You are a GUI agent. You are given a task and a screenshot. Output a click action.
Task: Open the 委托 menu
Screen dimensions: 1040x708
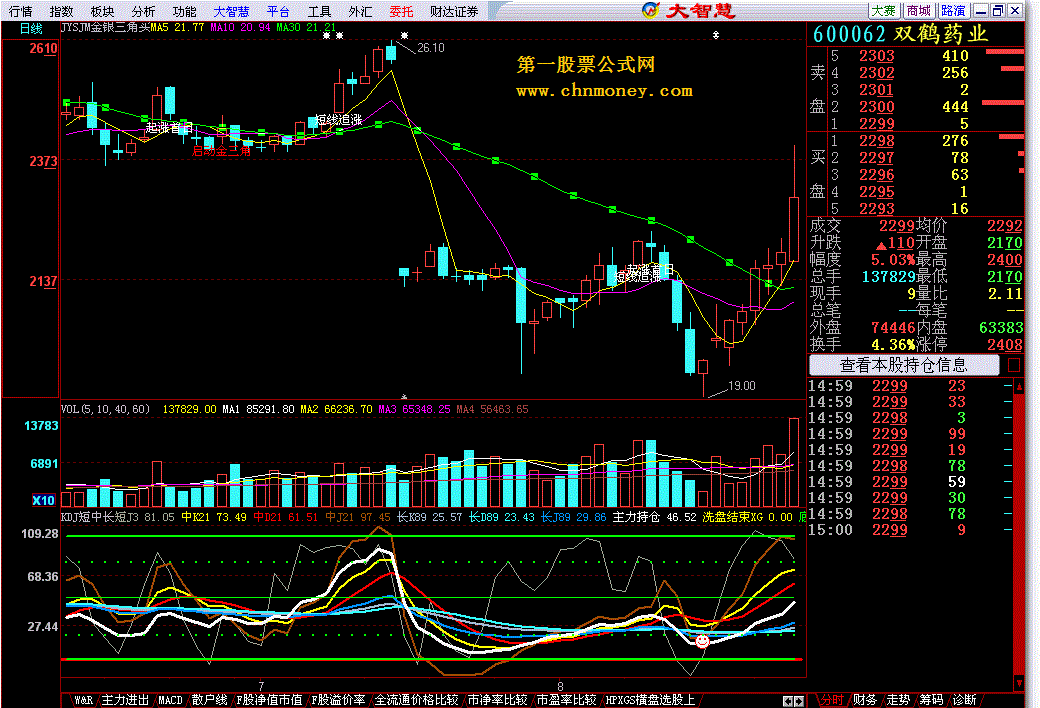click(401, 11)
